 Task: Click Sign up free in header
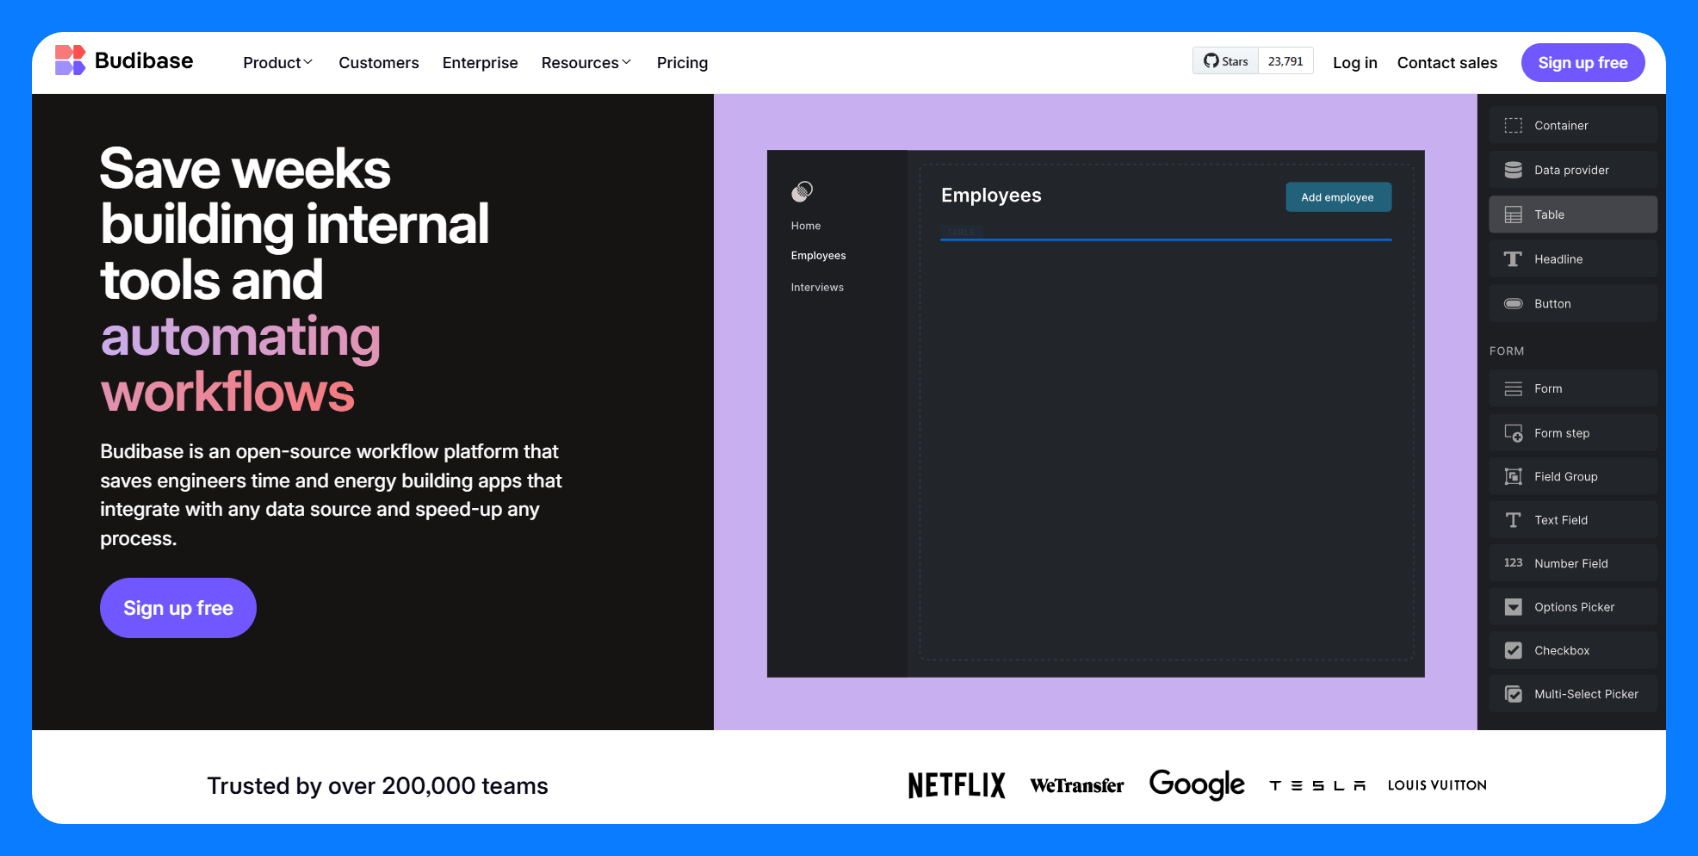click(1583, 62)
